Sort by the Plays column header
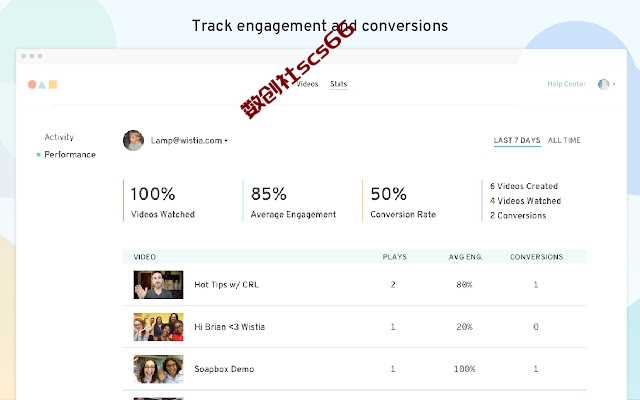 pyautogui.click(x=394, y=257)
